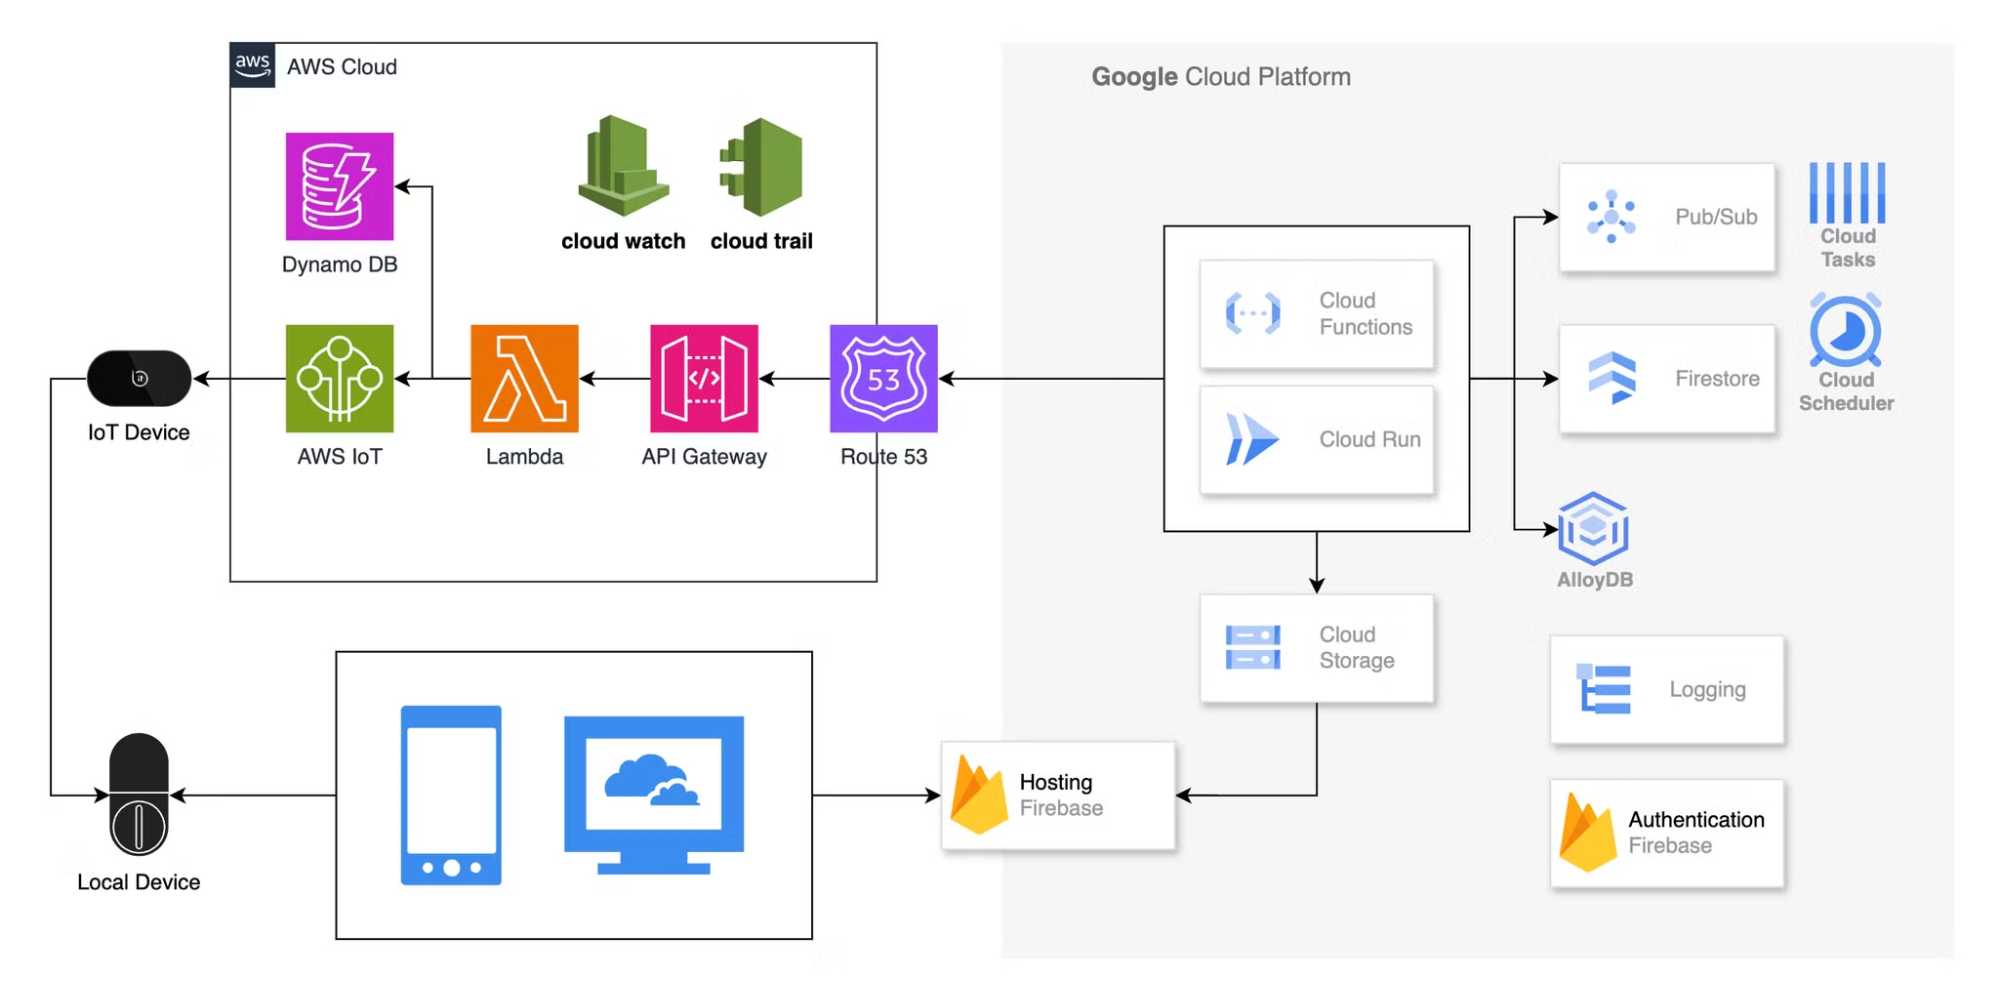Select the Route 53 shield icon
Viewport: 1999px width, 1005px height.
884,378
